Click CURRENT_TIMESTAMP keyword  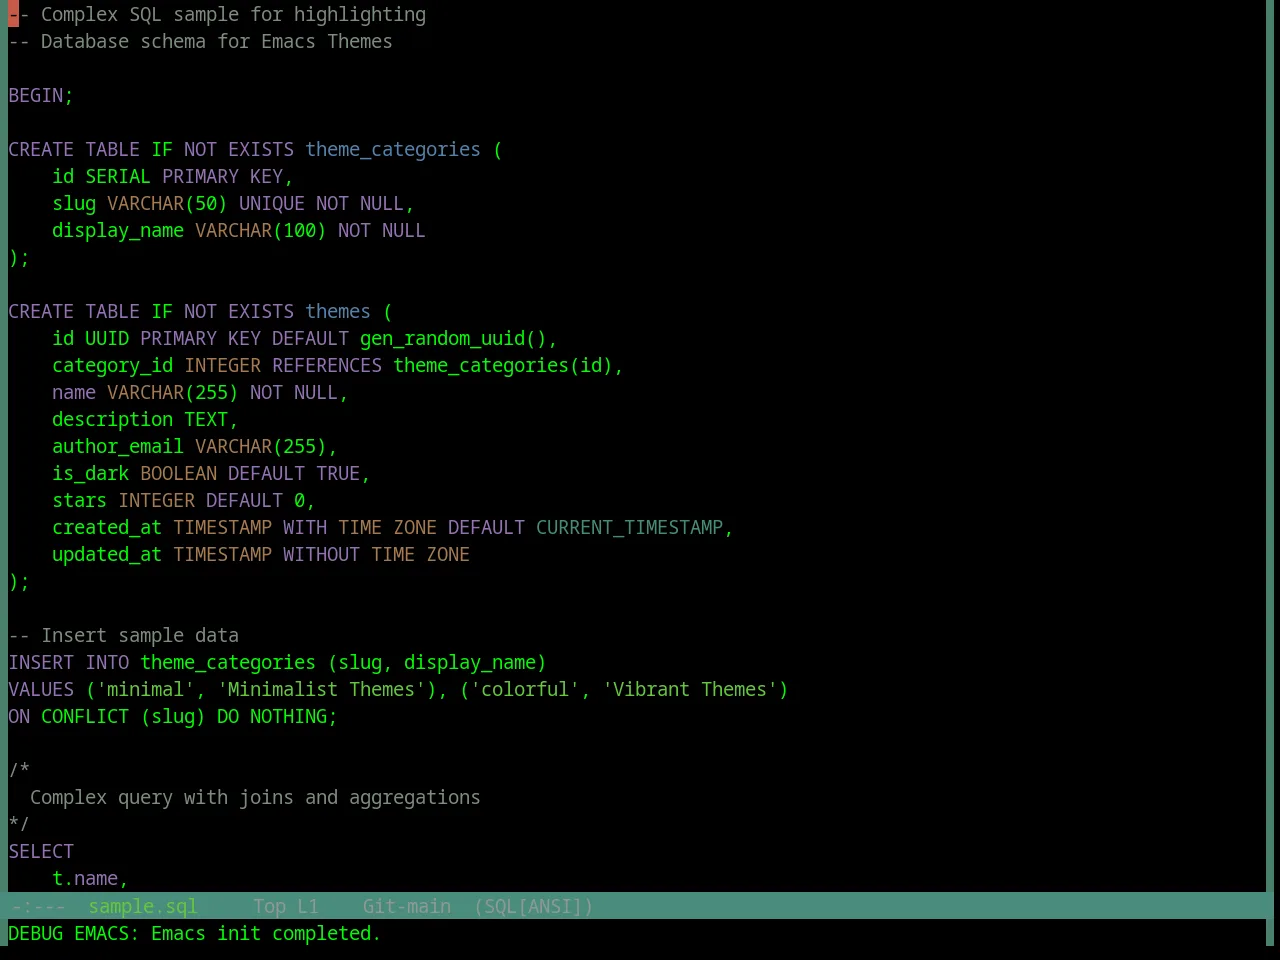pyautogui.click(x=630, y=528)
